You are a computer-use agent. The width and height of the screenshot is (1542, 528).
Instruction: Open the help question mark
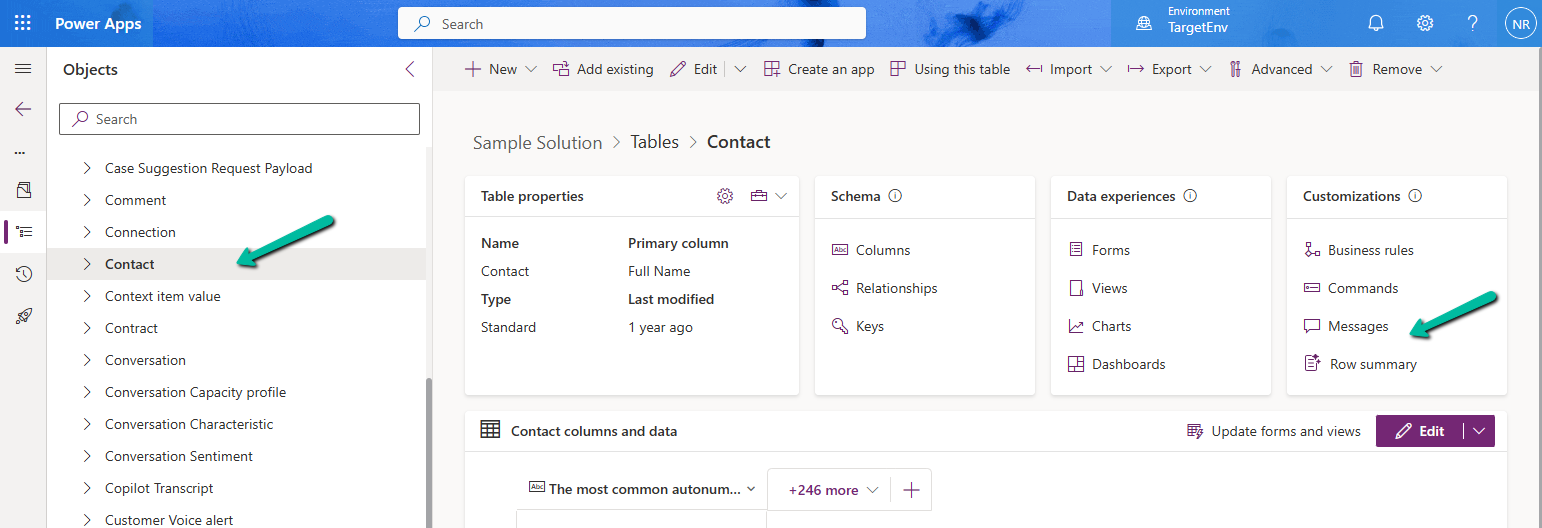tap(1473, 23)
